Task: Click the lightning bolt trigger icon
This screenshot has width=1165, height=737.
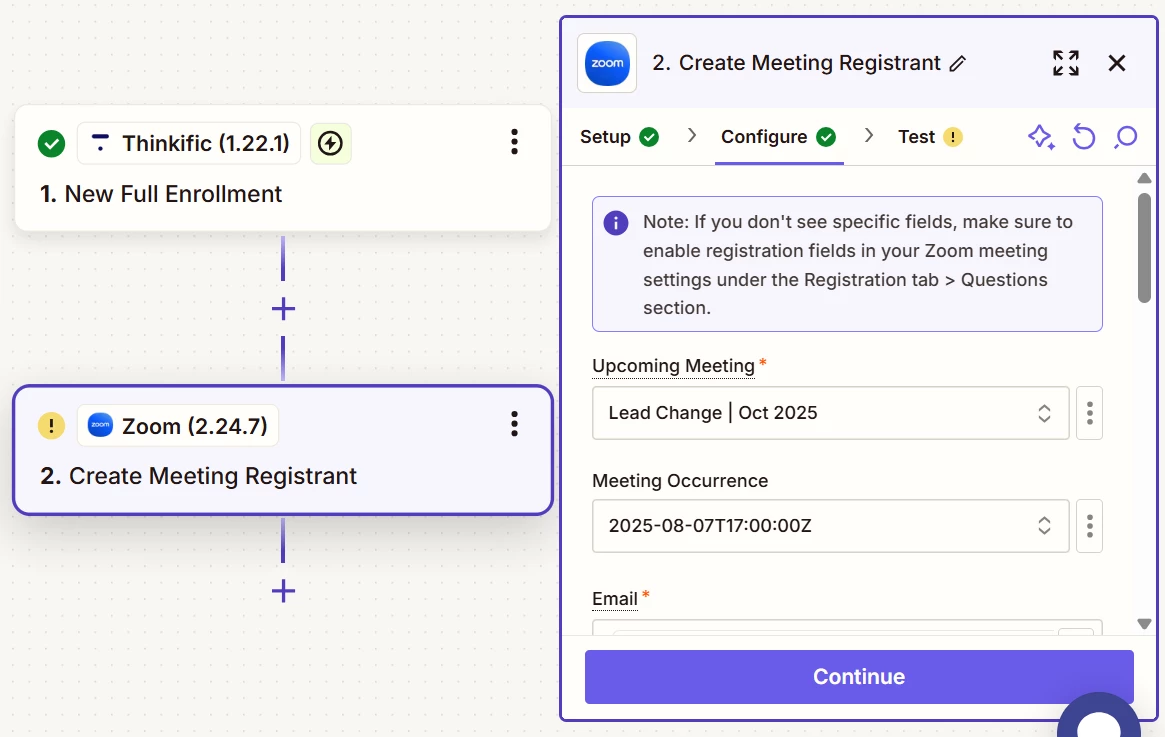Action: click(x=331, y=143)
